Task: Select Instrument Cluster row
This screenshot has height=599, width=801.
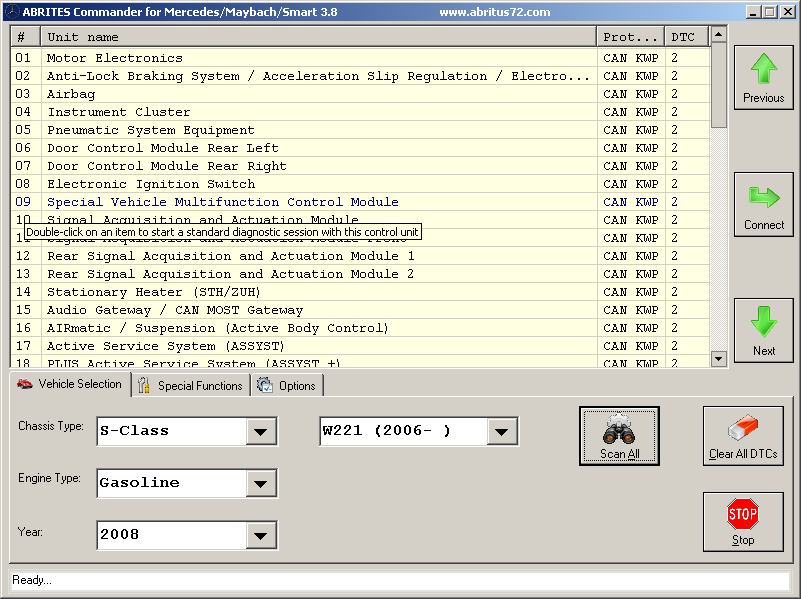Action: [x=360, y=112]
